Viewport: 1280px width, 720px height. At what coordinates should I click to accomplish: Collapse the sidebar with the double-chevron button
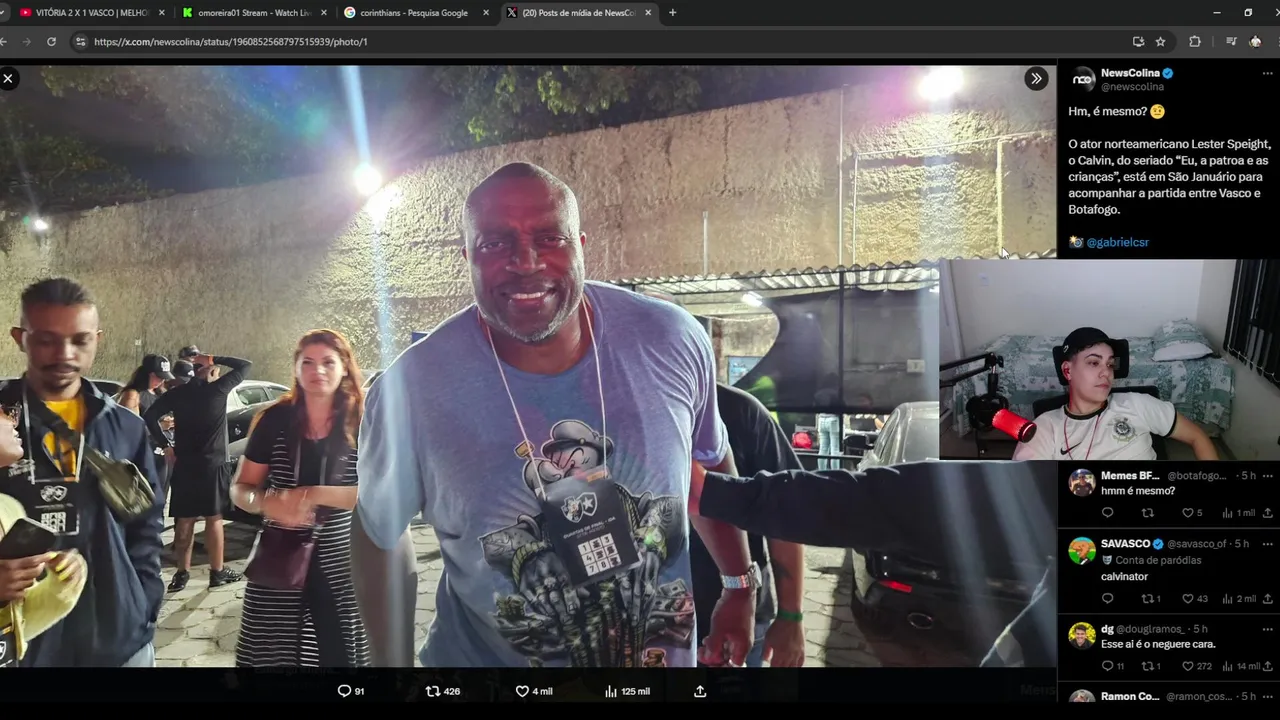[x=1036, y=79]
